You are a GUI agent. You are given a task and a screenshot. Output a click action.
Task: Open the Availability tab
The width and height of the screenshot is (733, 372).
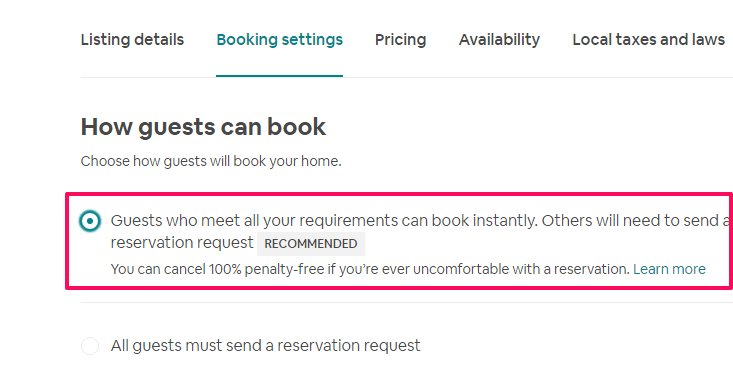pos(499,40)
